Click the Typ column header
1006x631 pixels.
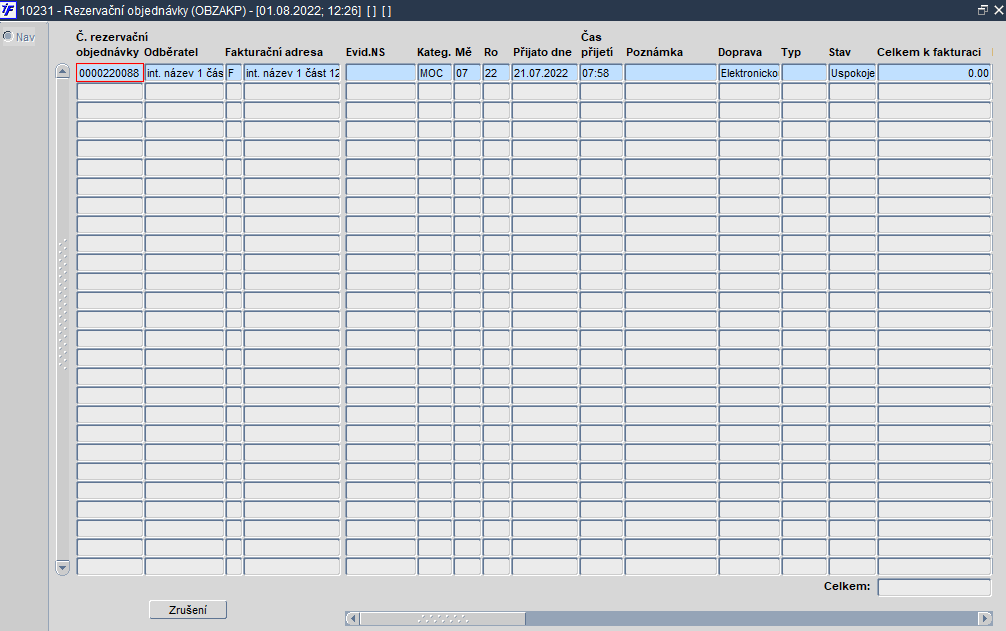791,53
